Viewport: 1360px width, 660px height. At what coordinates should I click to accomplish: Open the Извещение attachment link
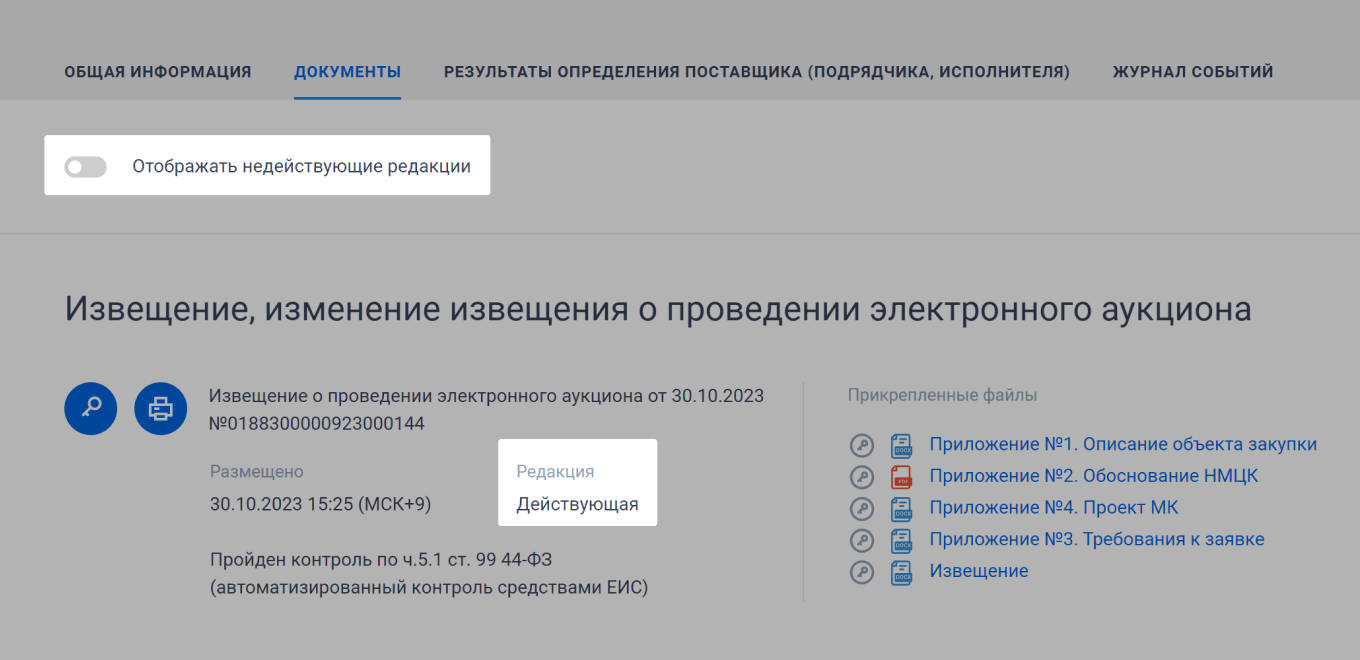coord(979,571)
